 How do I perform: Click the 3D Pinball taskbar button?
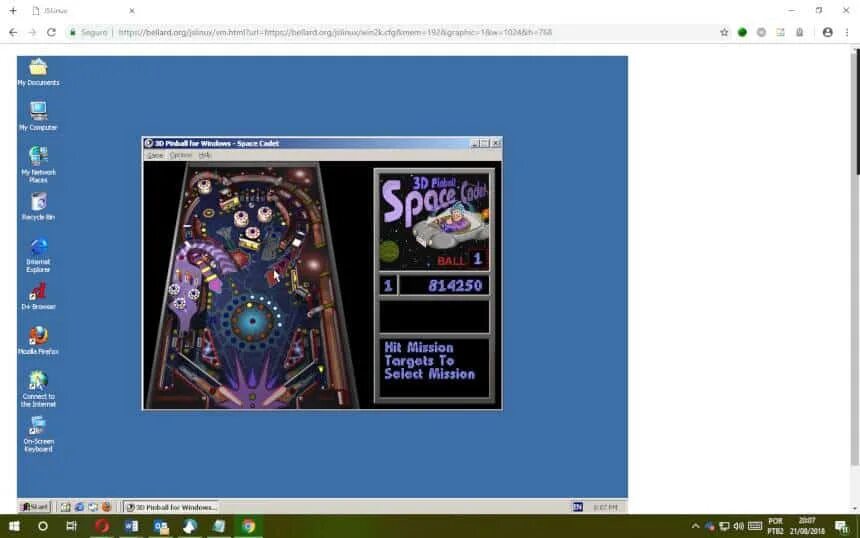171,507
